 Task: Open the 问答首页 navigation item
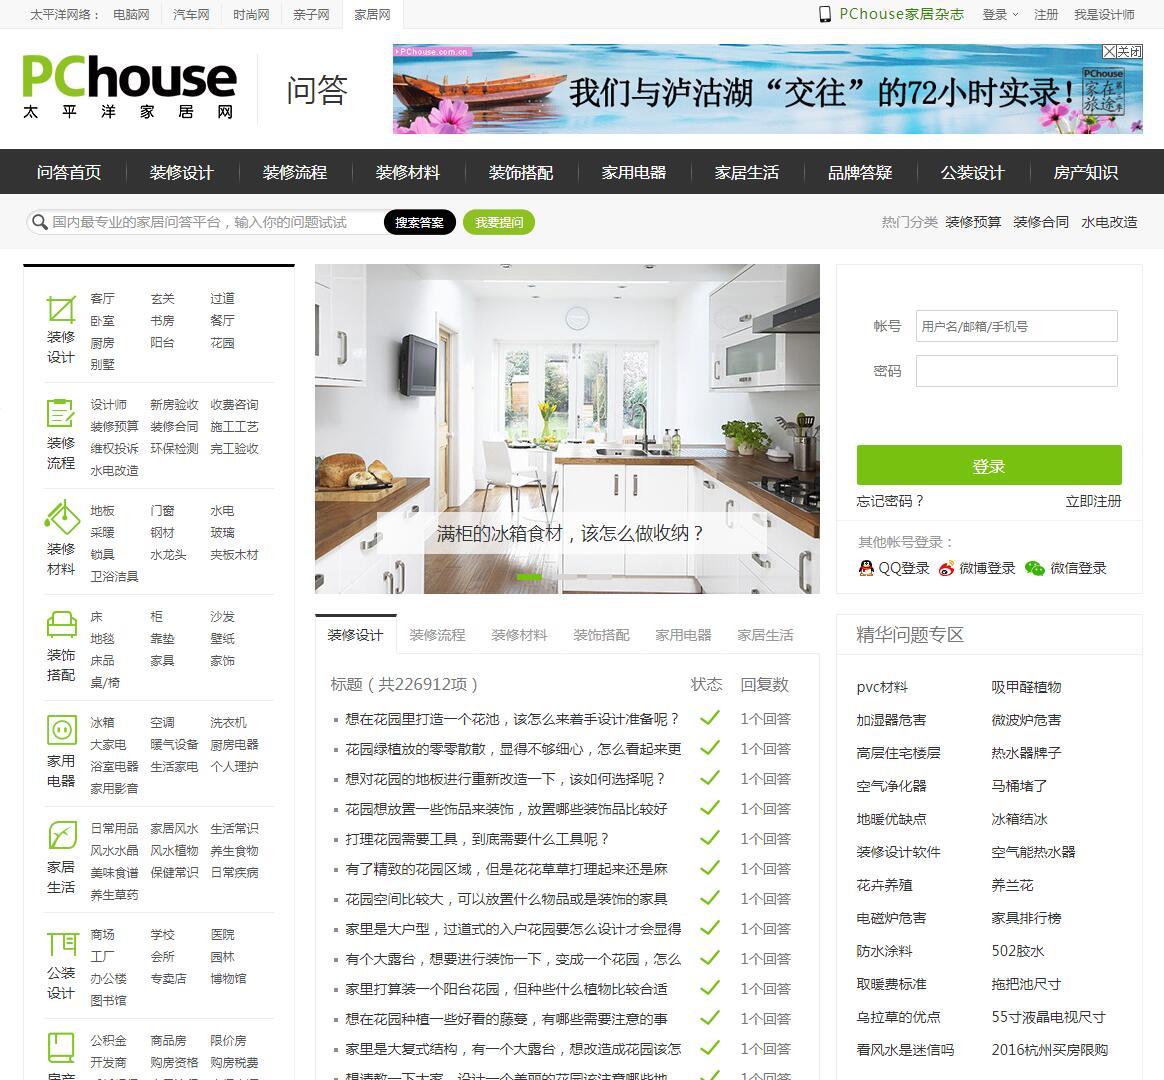point(69,172)
